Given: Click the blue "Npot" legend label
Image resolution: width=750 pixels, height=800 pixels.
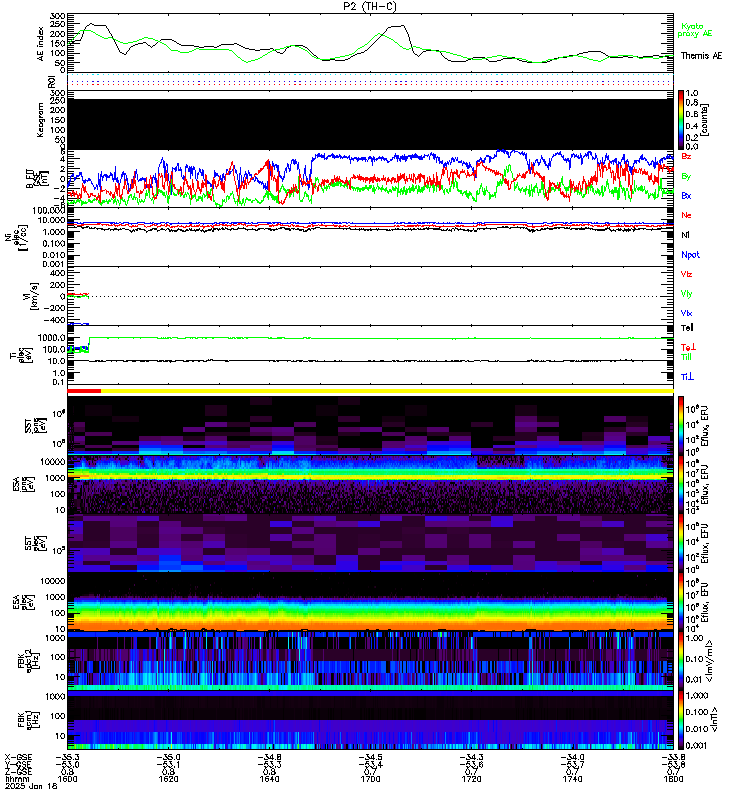Looking at the screenshot, I should click(690, 255).
